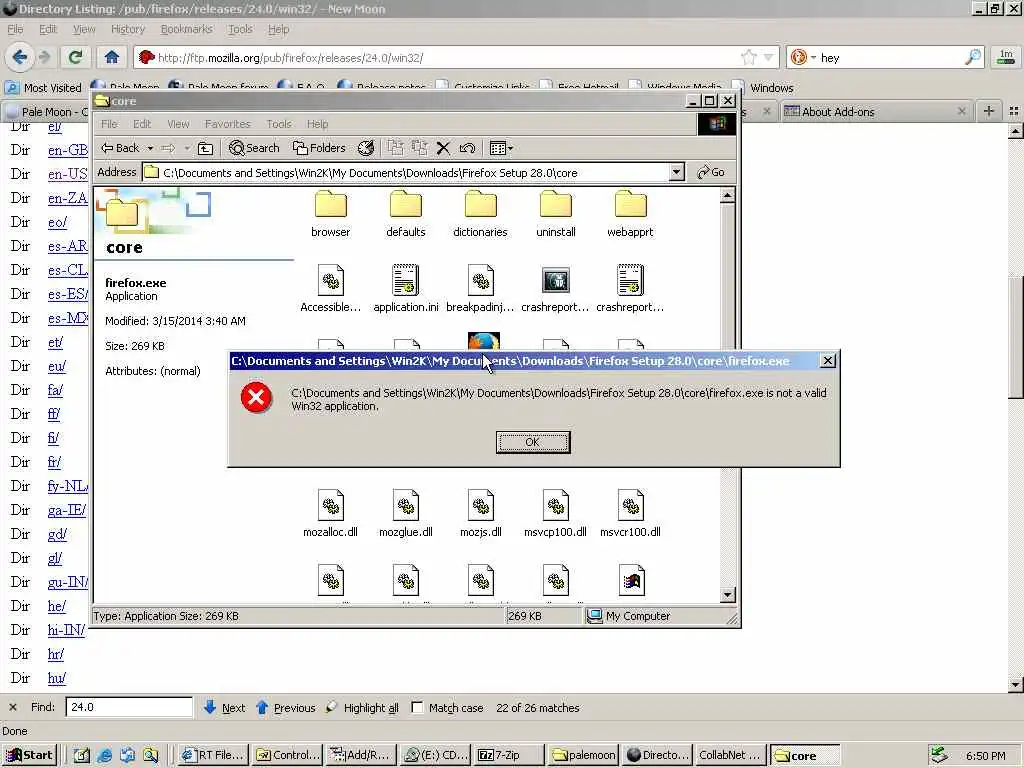Image resolution: width=1024 pixels, height=768 pixels.
Task: Open the webapprt folder
Action: (x=630, y=214)
